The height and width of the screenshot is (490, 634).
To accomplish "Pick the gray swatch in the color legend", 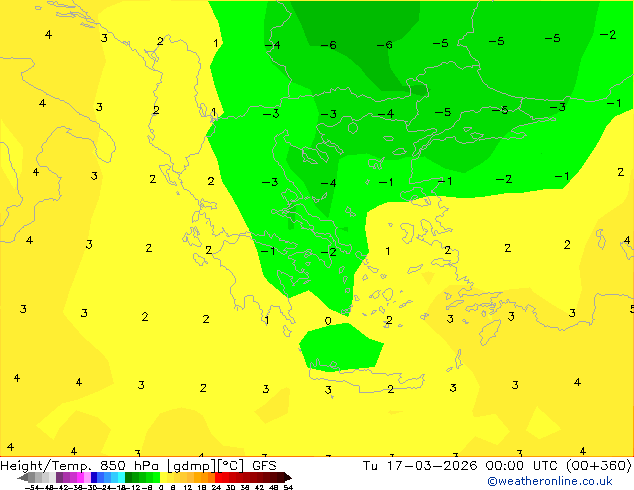I will click(x=32, y=478).
